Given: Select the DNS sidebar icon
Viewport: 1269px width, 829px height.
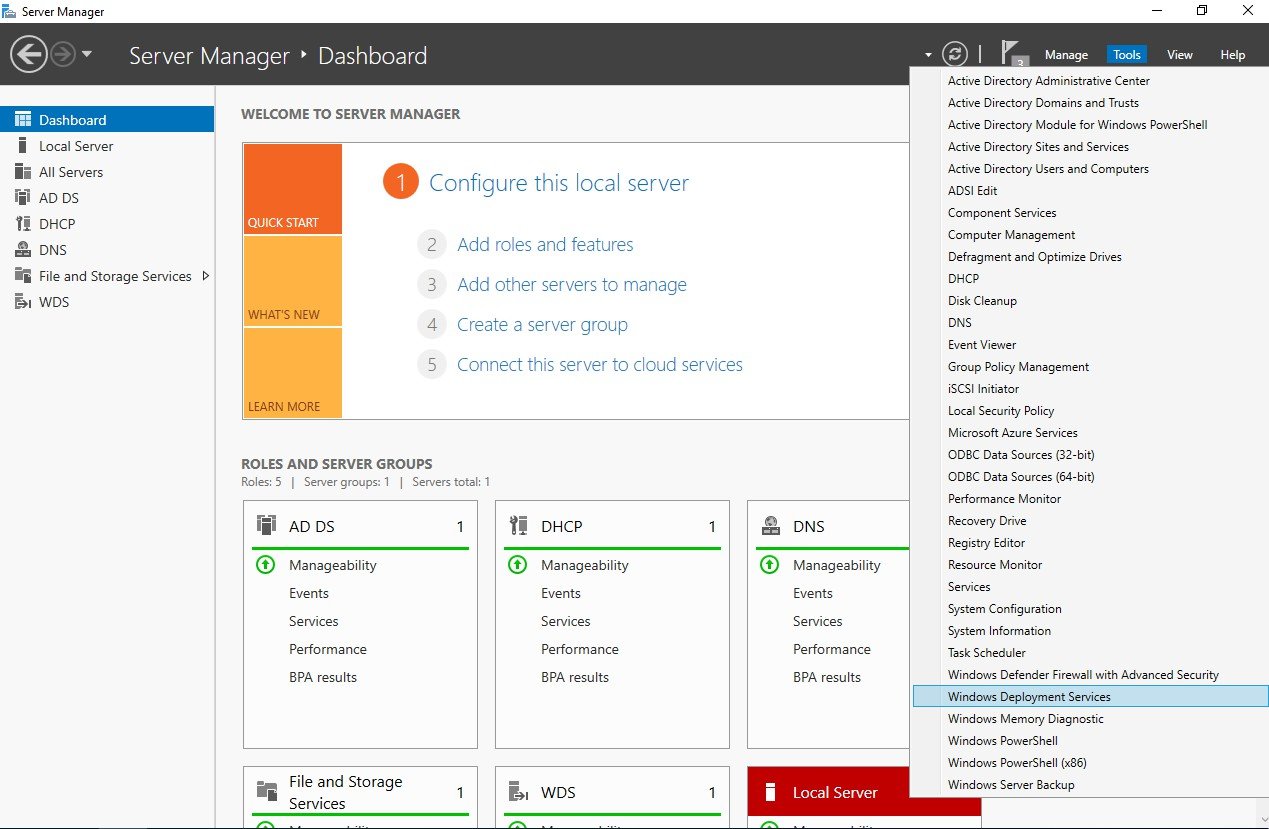Looking at the screenshot, I should [x=23, y=250].
